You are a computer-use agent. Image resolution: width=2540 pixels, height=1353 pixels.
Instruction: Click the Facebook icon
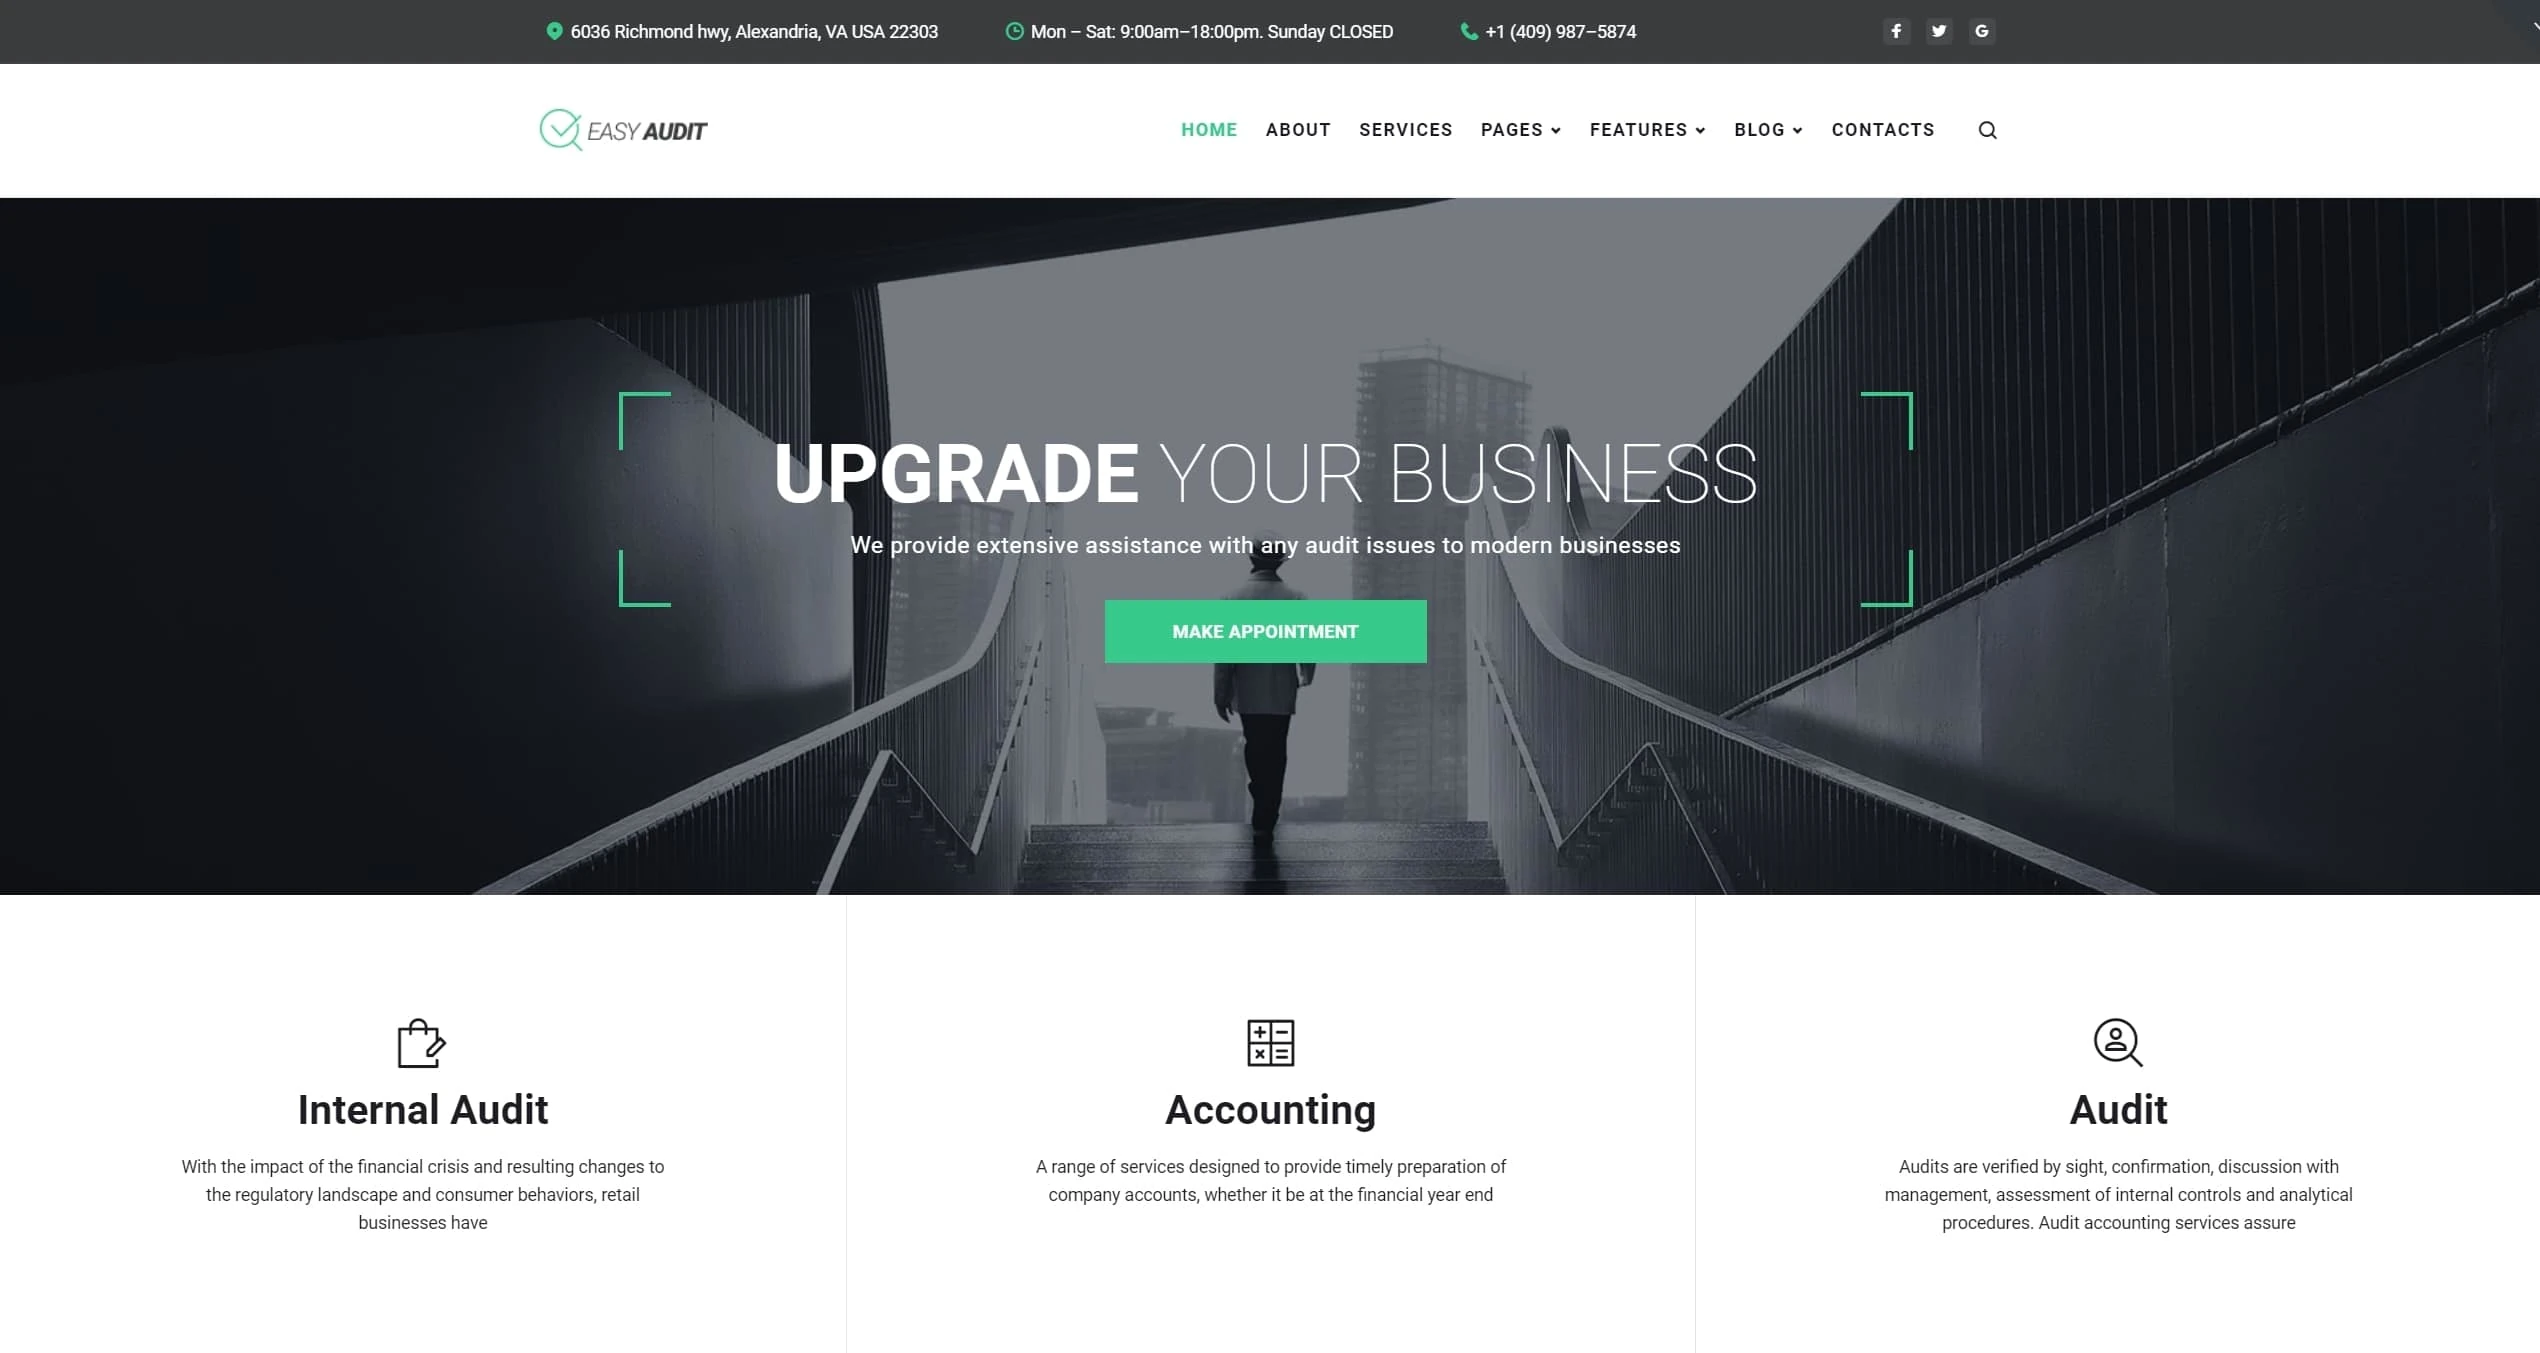pos(1895,30)
